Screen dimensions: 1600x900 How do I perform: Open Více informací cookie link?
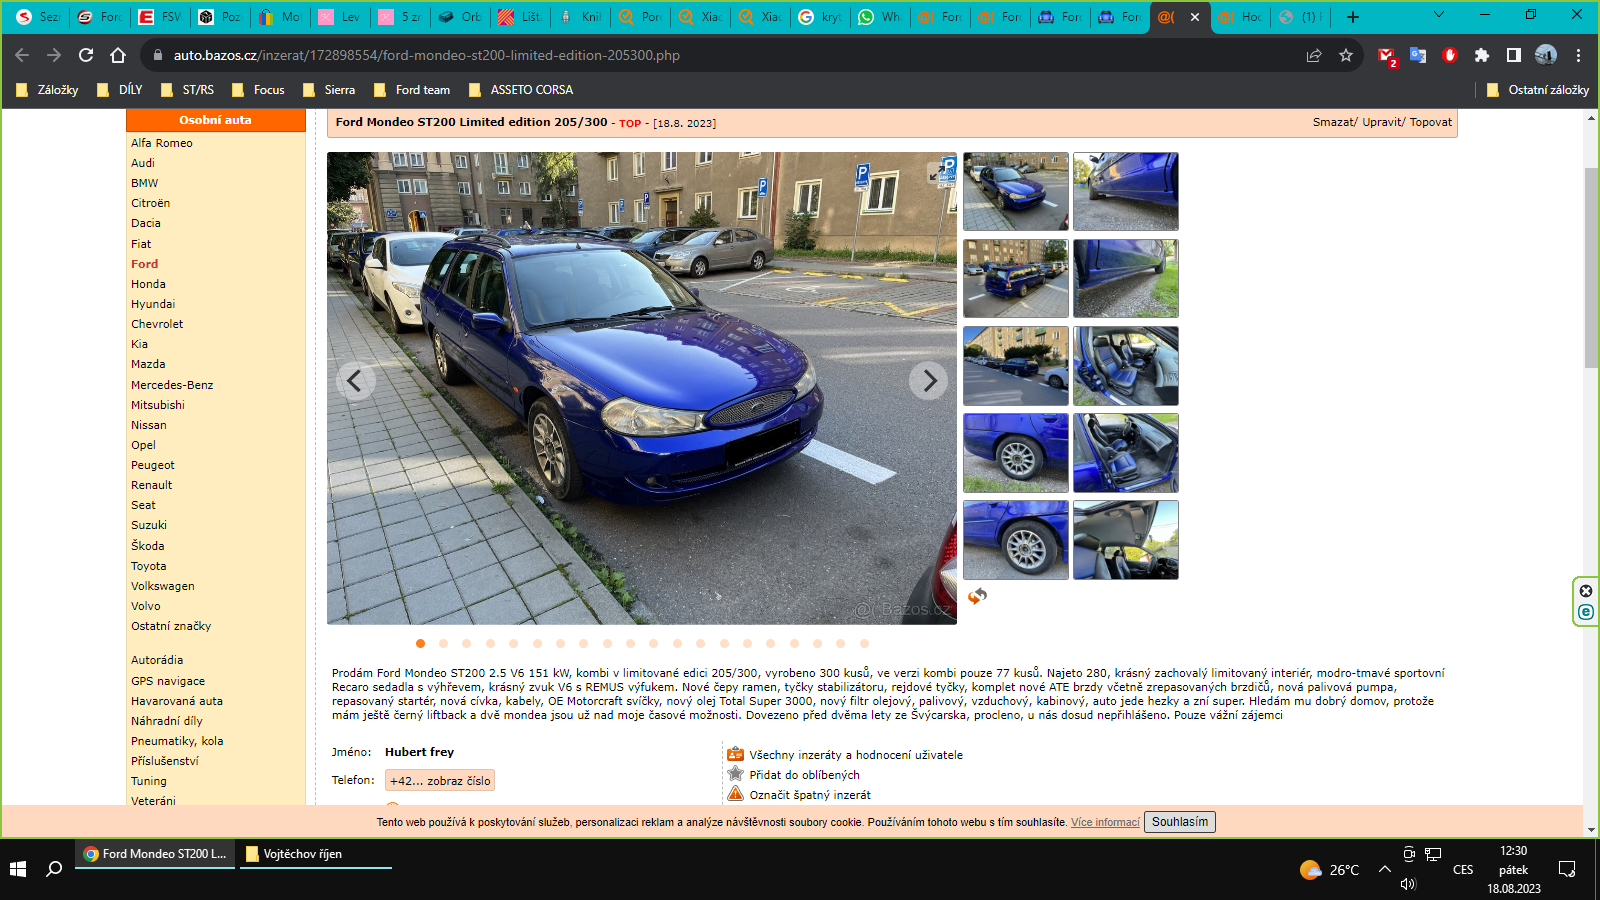tap(1105, 822)
